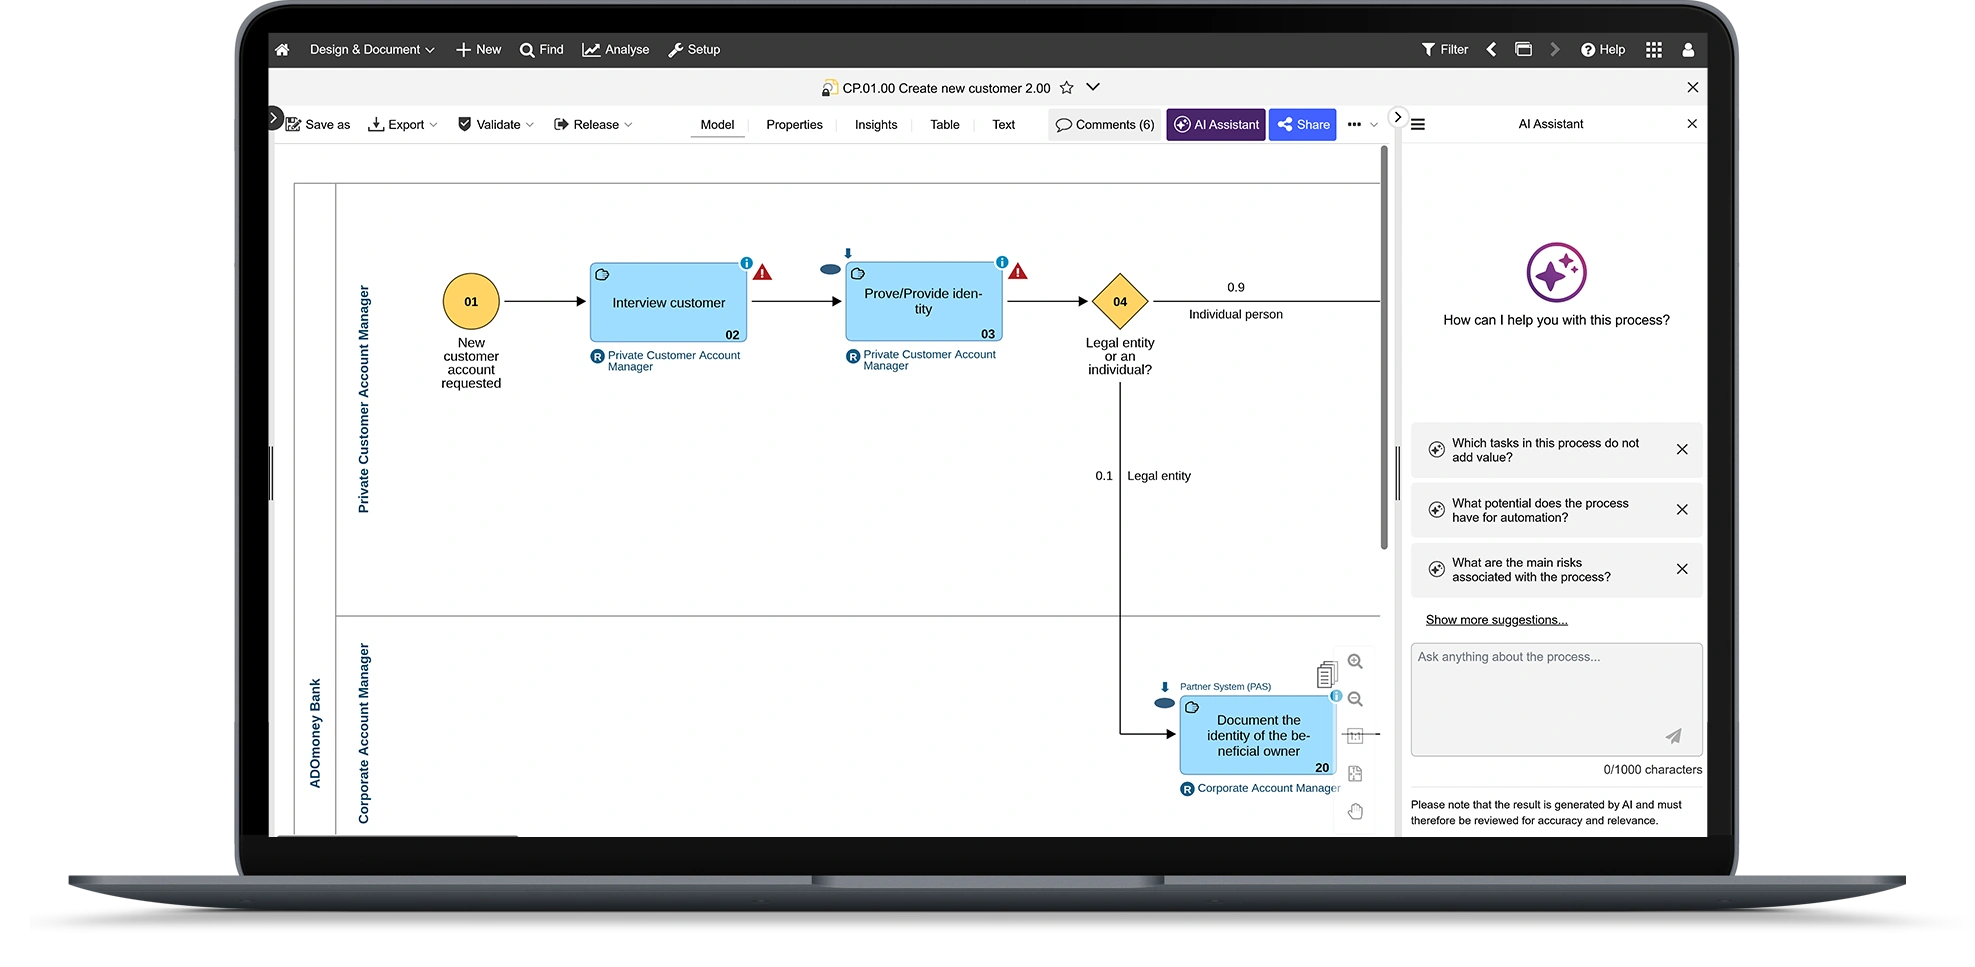
Task: Click the home icon in top bar
Action: 282,50
